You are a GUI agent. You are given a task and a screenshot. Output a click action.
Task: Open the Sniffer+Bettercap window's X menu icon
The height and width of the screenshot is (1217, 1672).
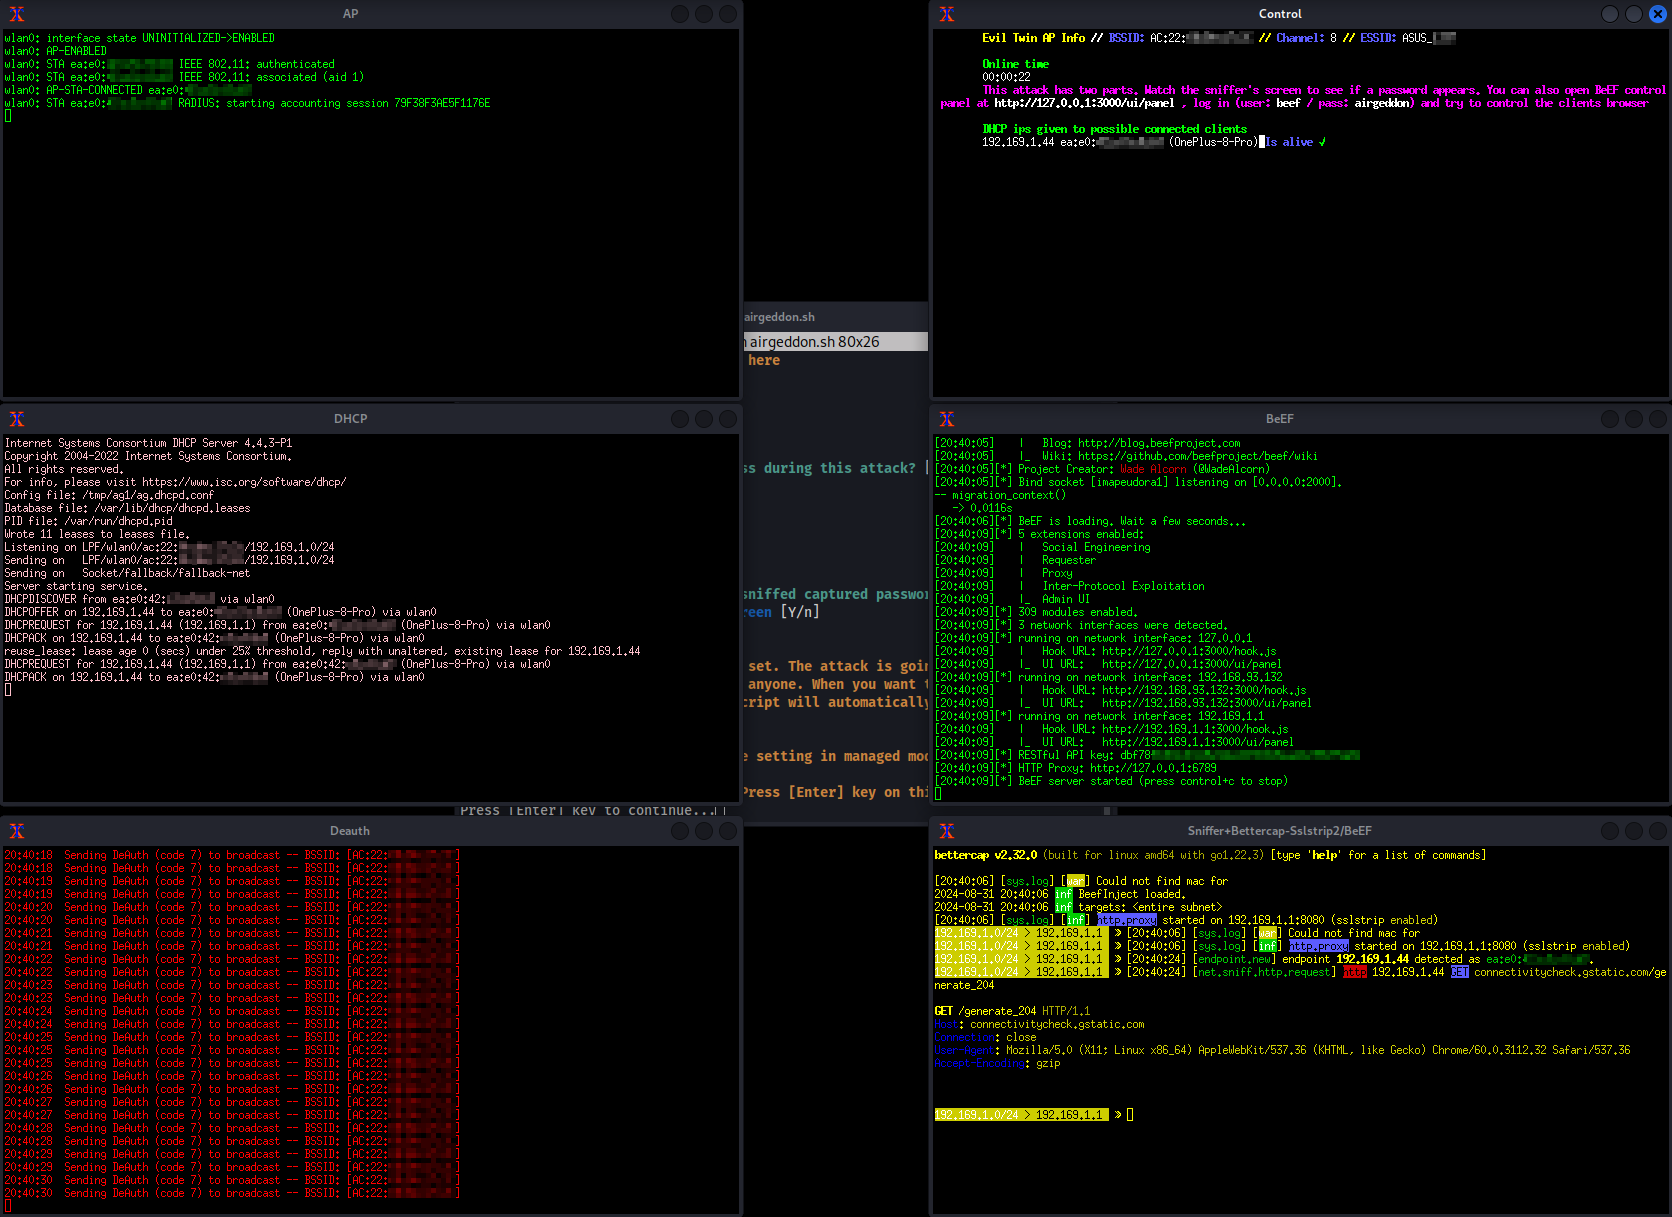tap(947, 831)
